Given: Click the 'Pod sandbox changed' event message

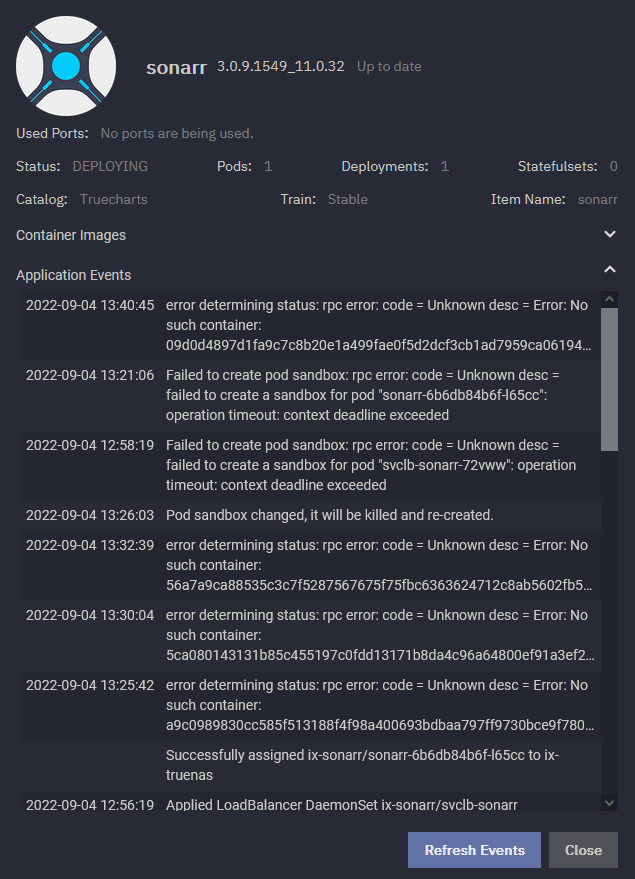Looking at the screenshot, I should pos(330,515).
